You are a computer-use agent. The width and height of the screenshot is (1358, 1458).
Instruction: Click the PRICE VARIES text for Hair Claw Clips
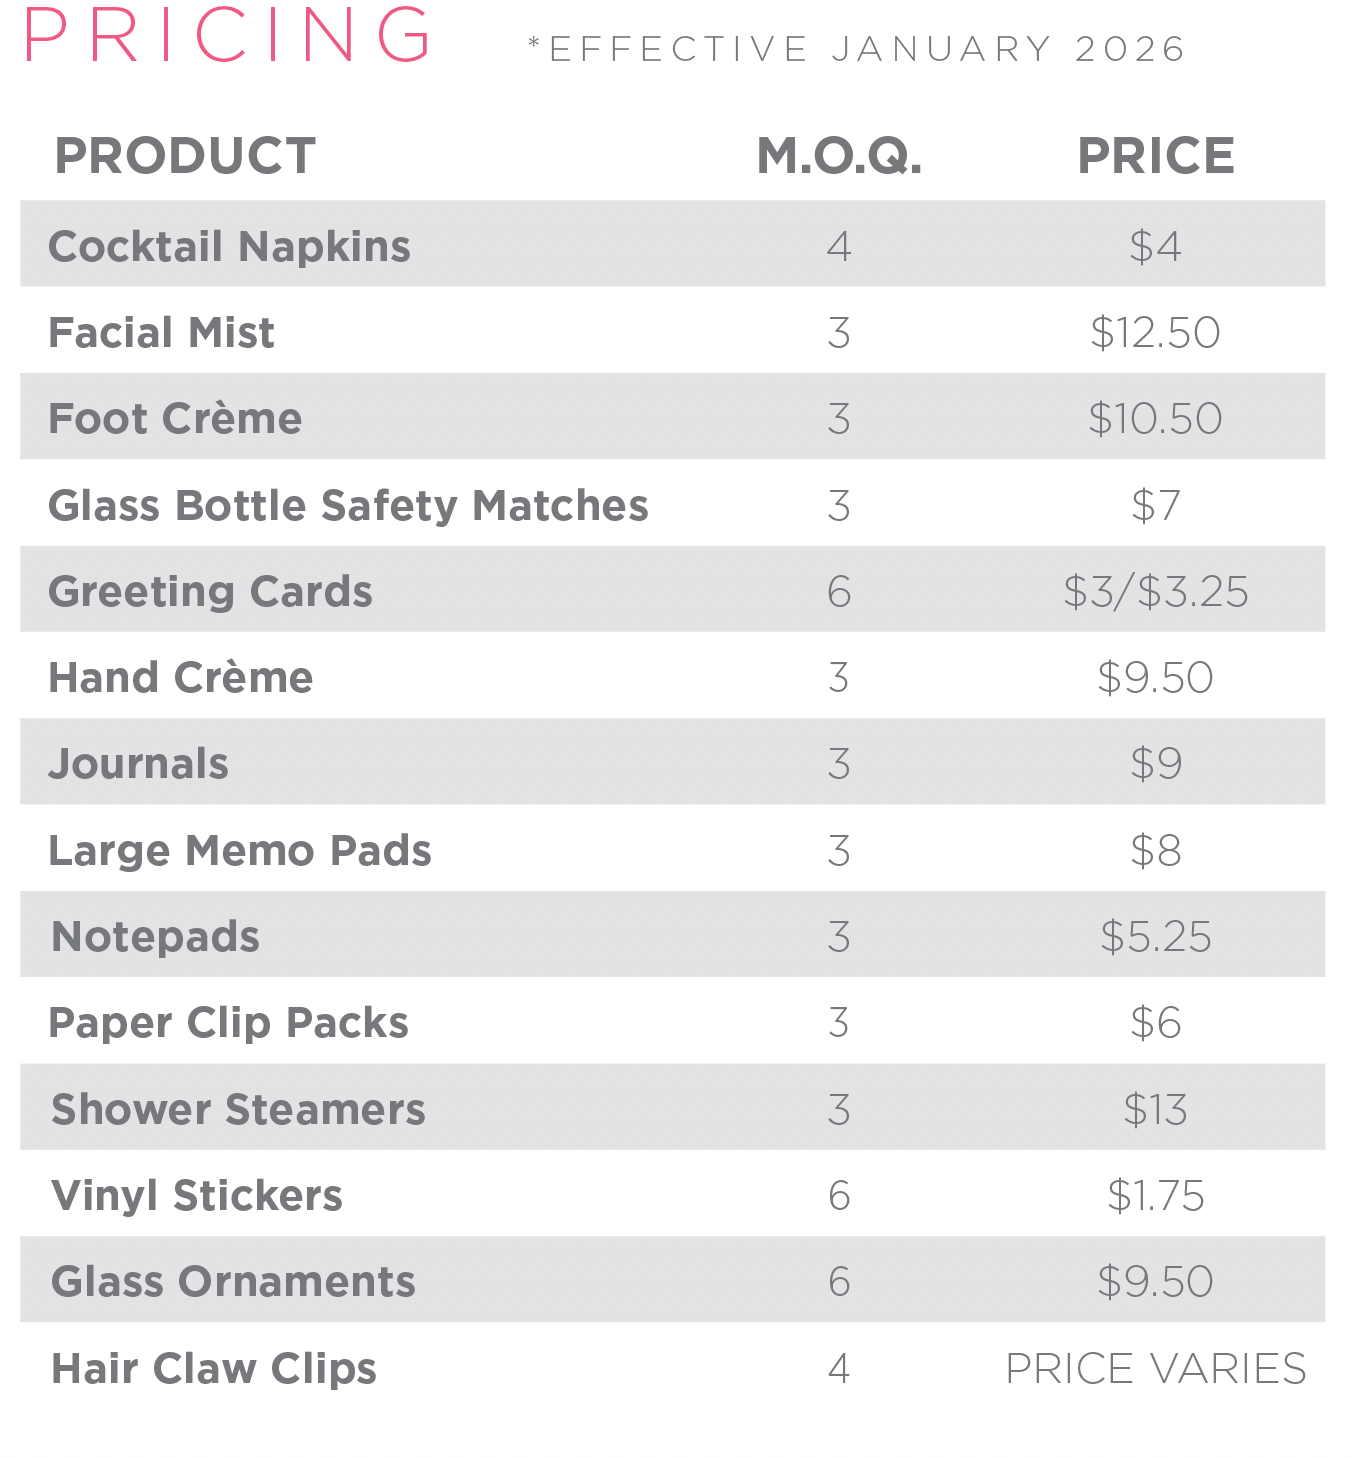(1155, 1369)
